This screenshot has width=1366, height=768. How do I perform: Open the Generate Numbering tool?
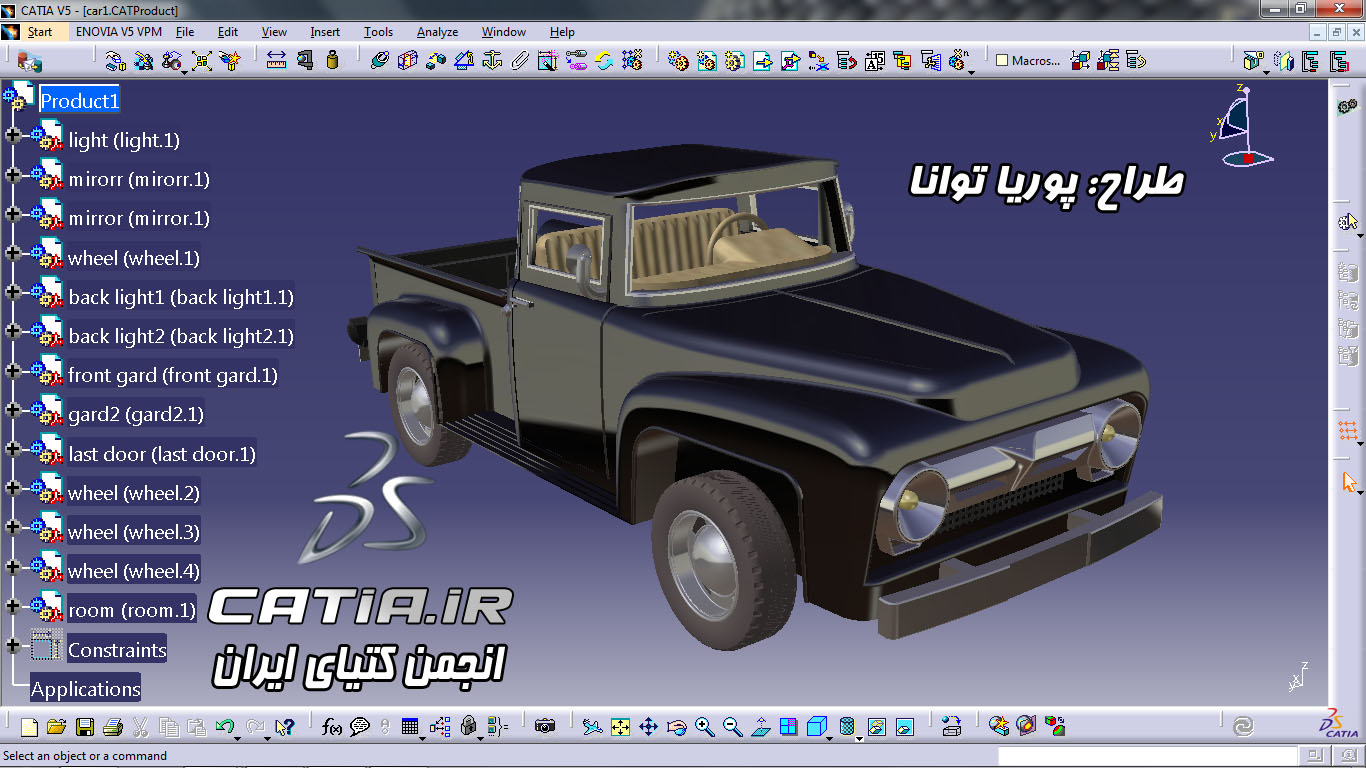coord(874,61)
